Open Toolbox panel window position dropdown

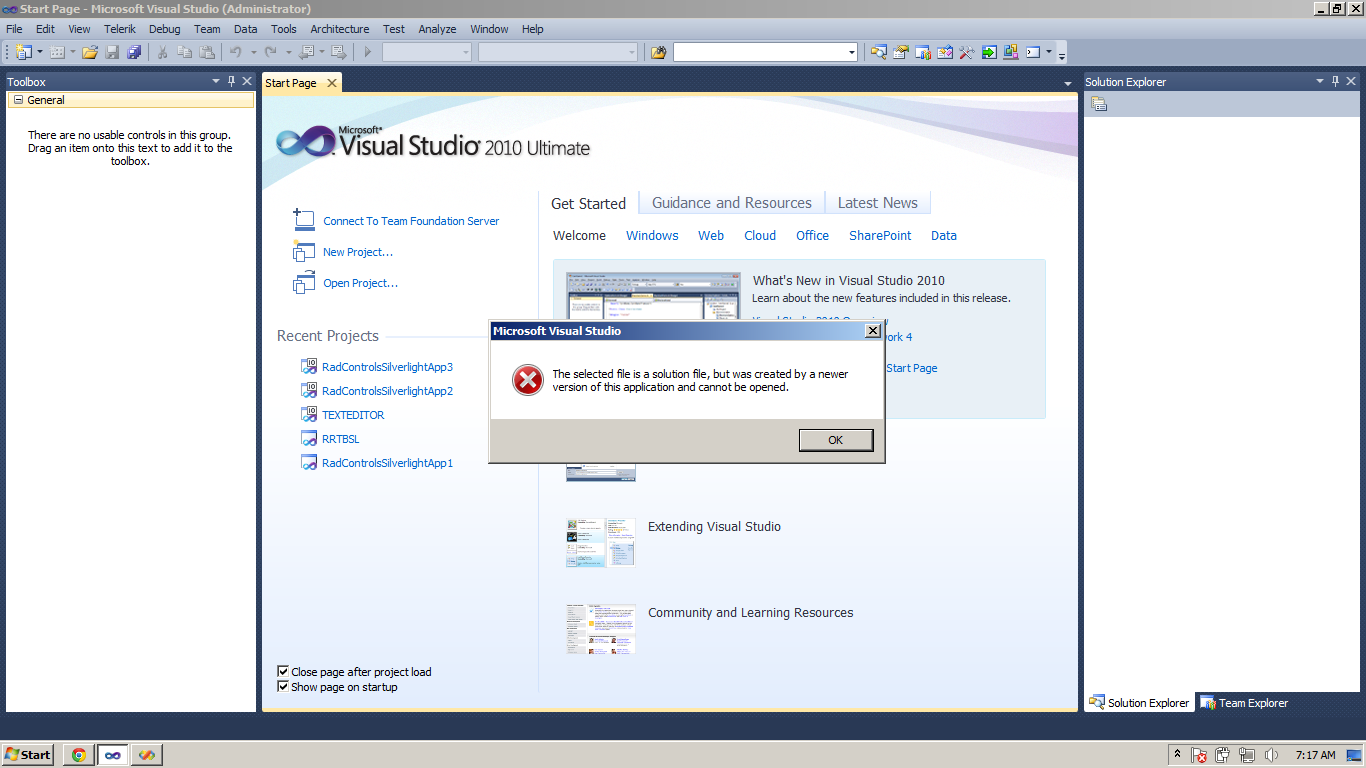pyautogui.click(x=216, y=81)
